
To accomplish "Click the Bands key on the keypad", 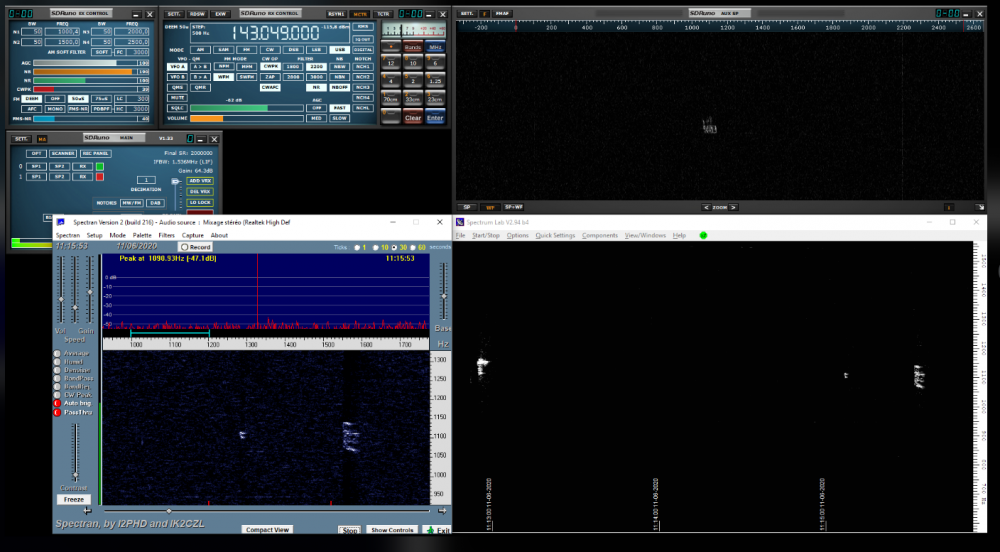I will tap(412, 47).
